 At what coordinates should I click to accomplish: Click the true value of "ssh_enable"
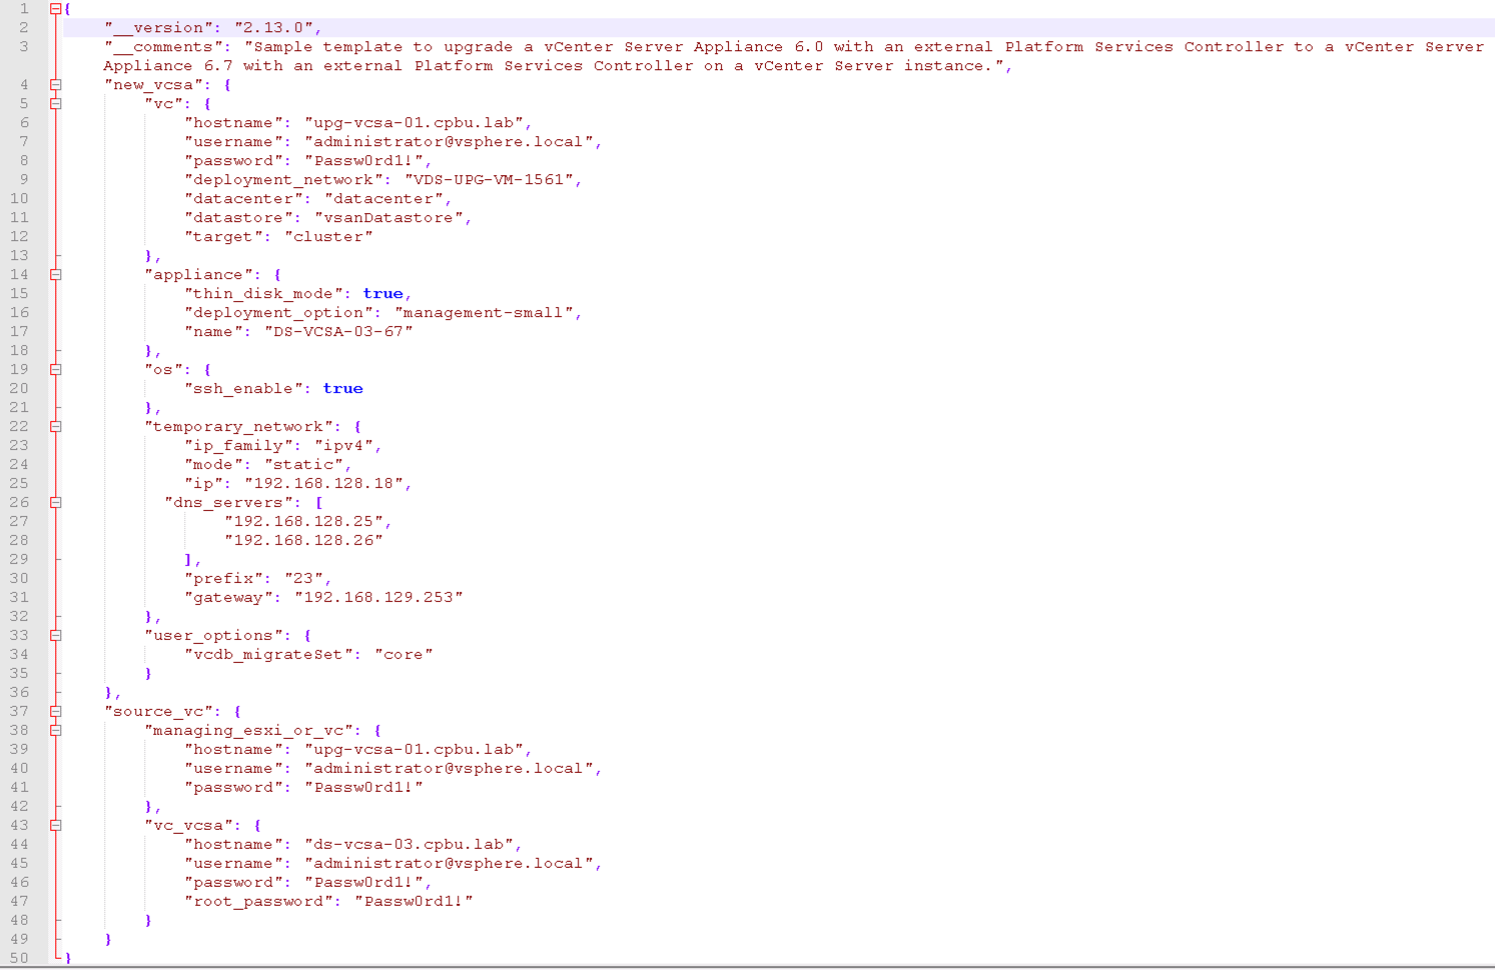point(343,389)
